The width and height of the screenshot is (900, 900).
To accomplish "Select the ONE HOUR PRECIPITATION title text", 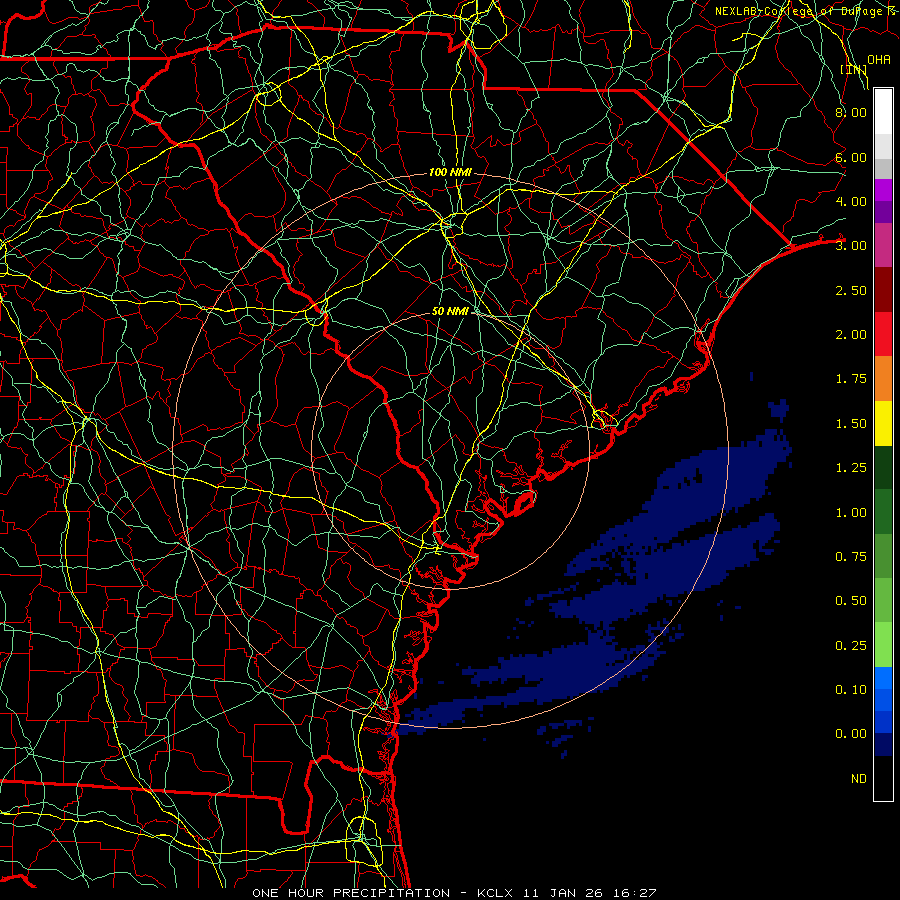I will [x=351, y=893].
